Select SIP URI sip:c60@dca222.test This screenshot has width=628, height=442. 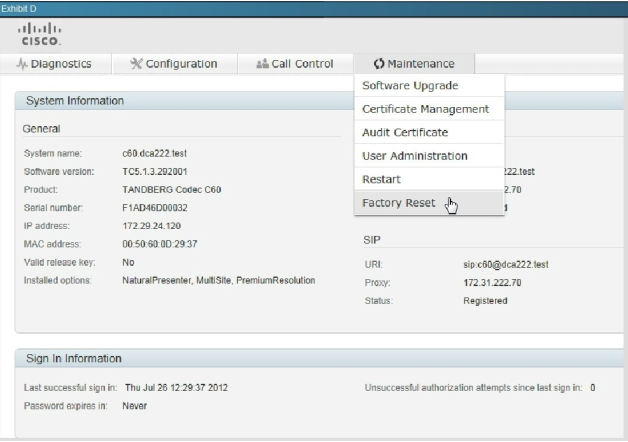click(x=506, y=265)
